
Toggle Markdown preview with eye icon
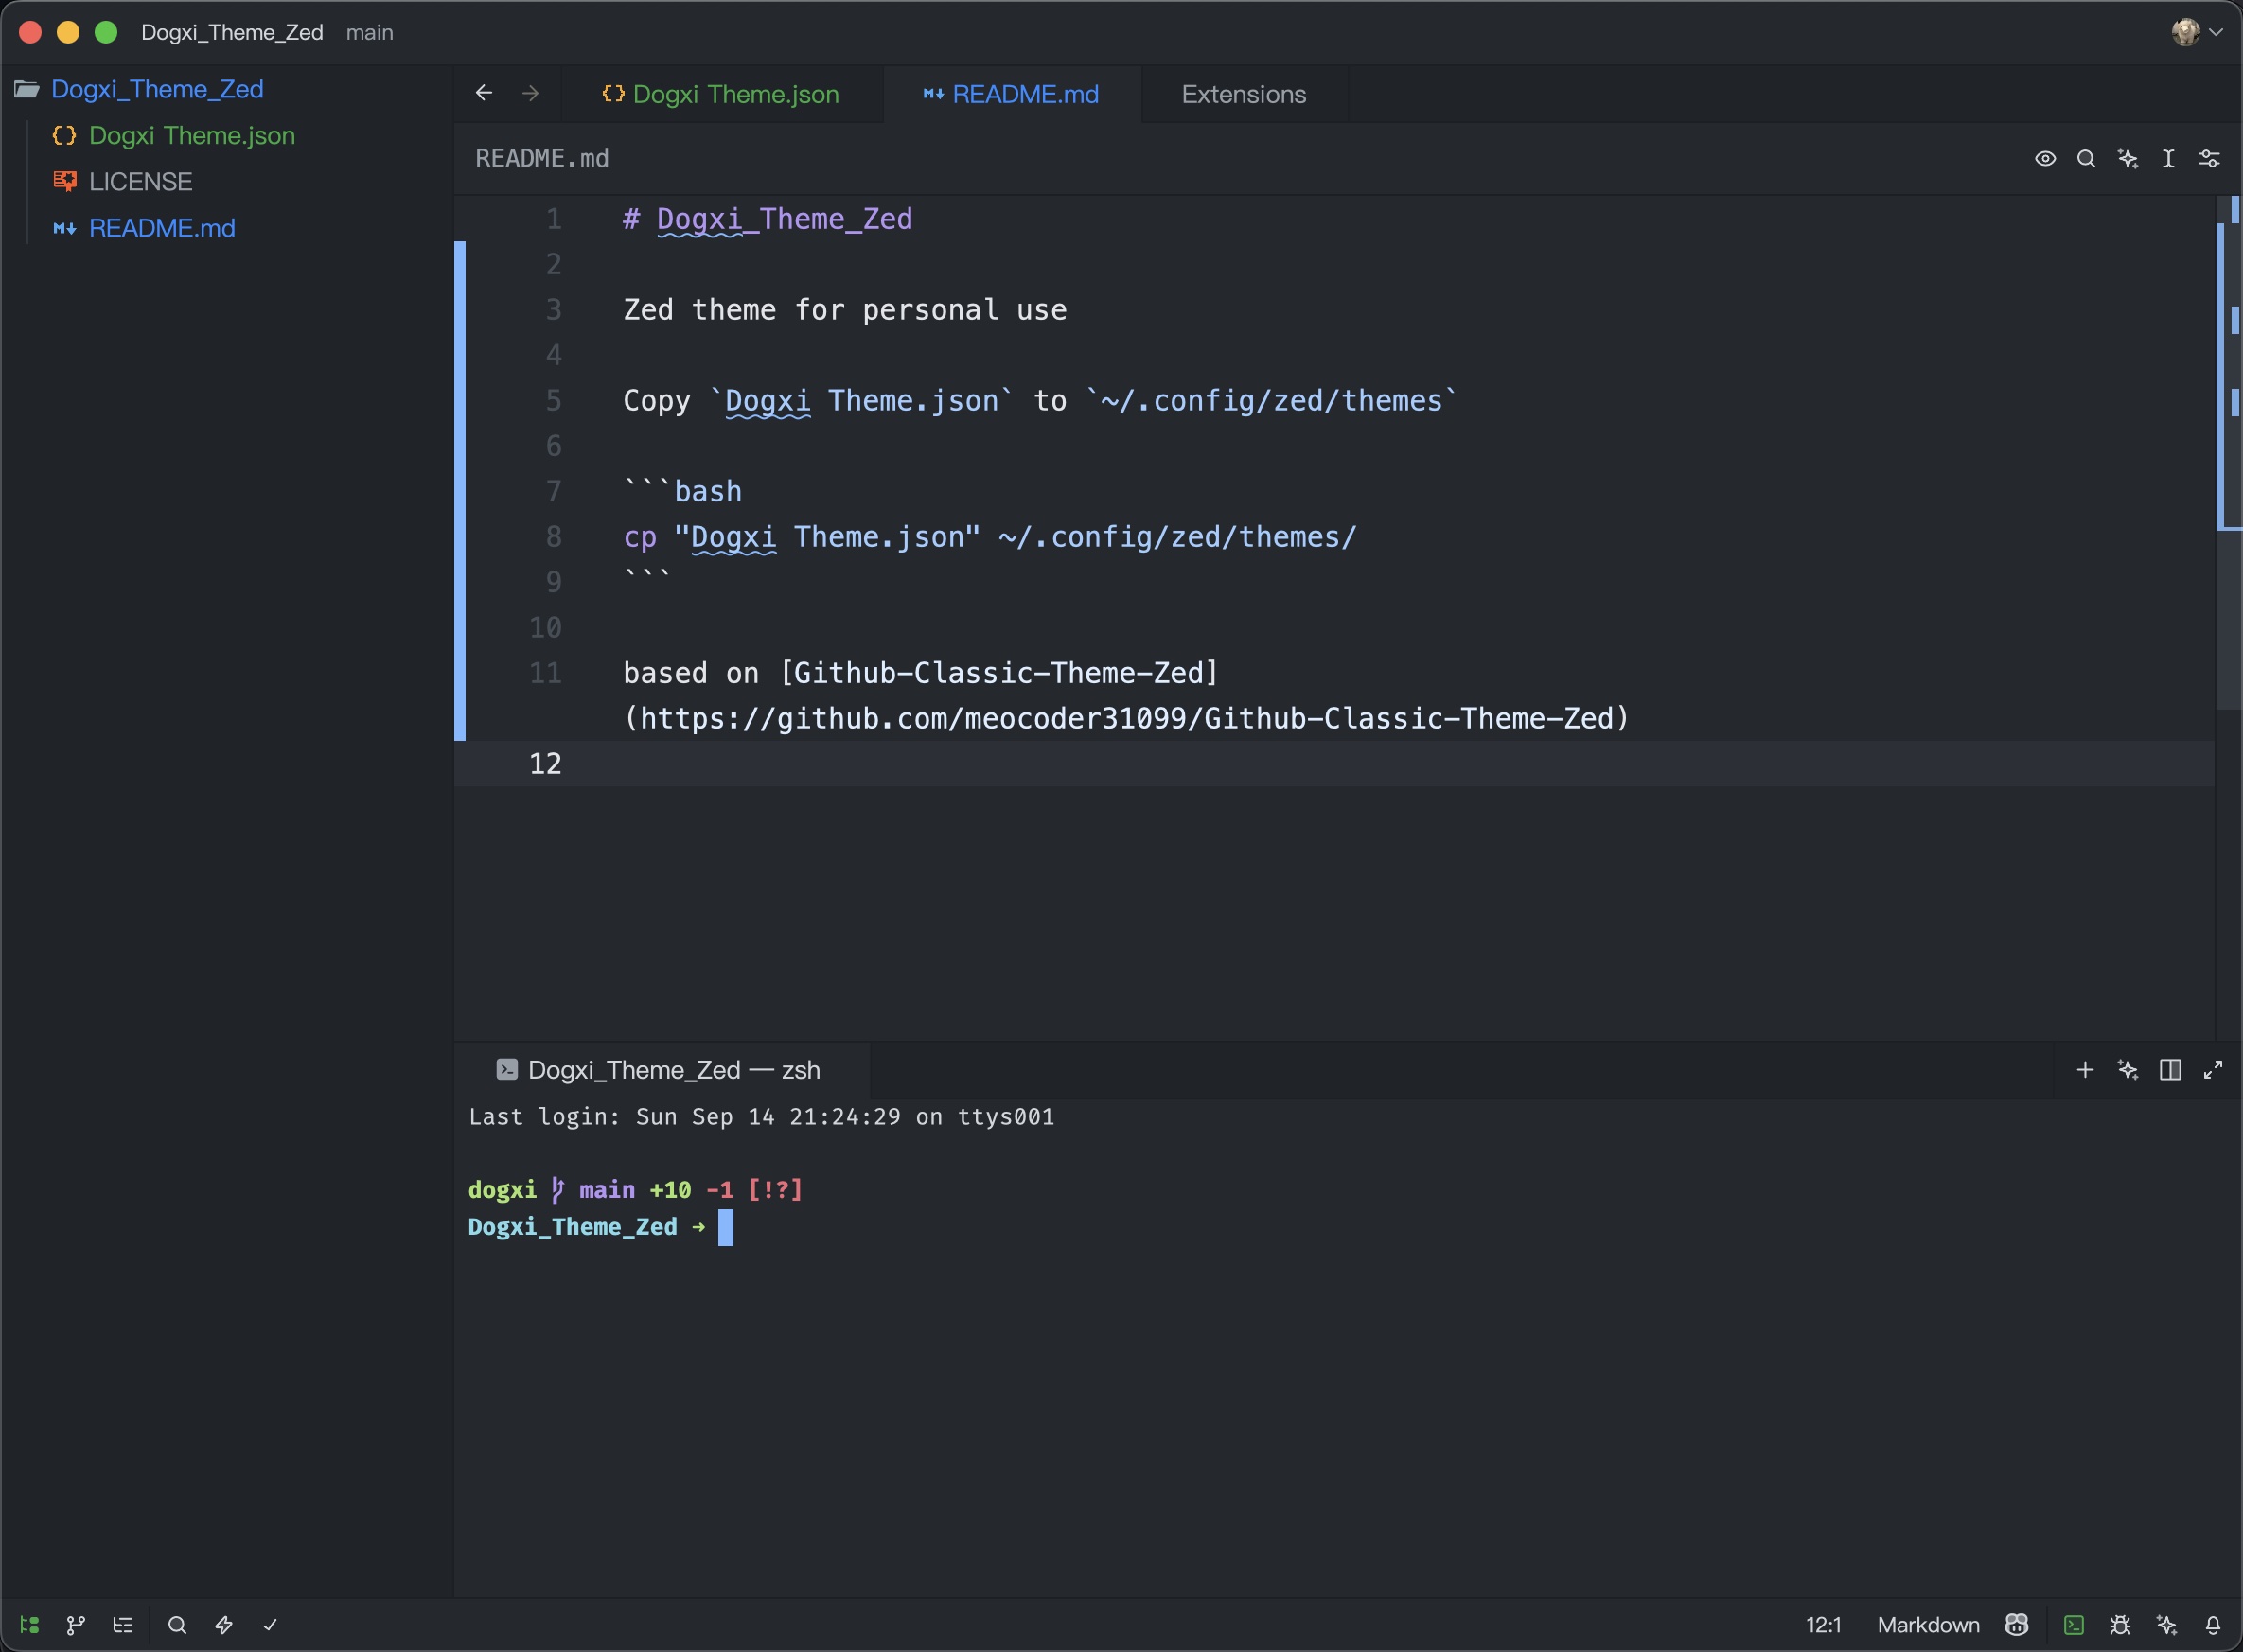[x=2045, y=158]
